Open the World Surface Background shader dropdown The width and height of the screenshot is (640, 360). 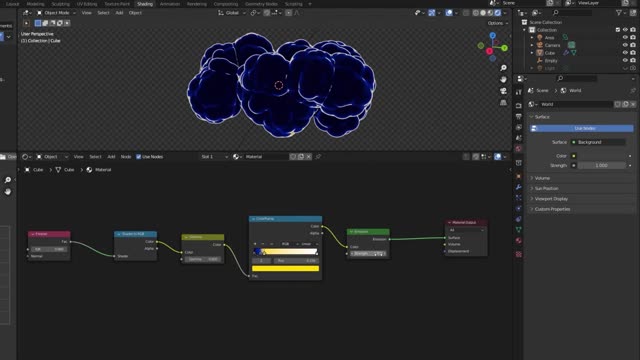tap(598, 142)
